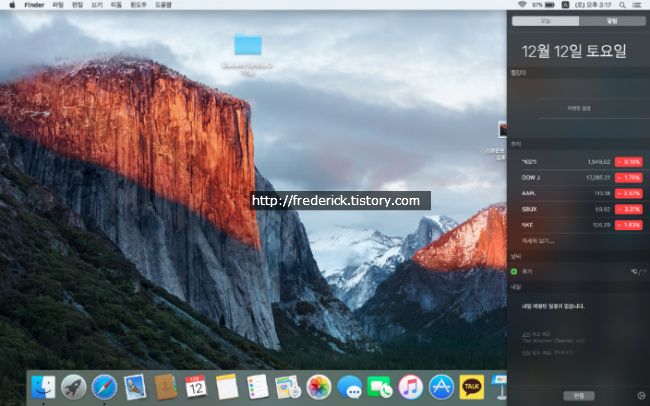This screenshot has height=406, width=650.
Task: Open the 도움말 menu
Action: click(163, 5)
